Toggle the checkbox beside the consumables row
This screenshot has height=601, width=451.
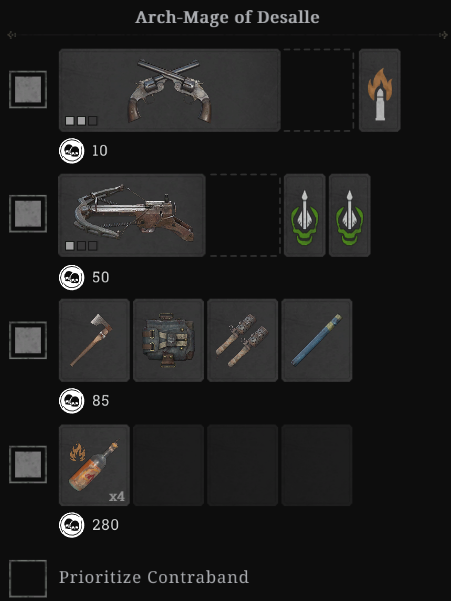[x=28, y=464]
